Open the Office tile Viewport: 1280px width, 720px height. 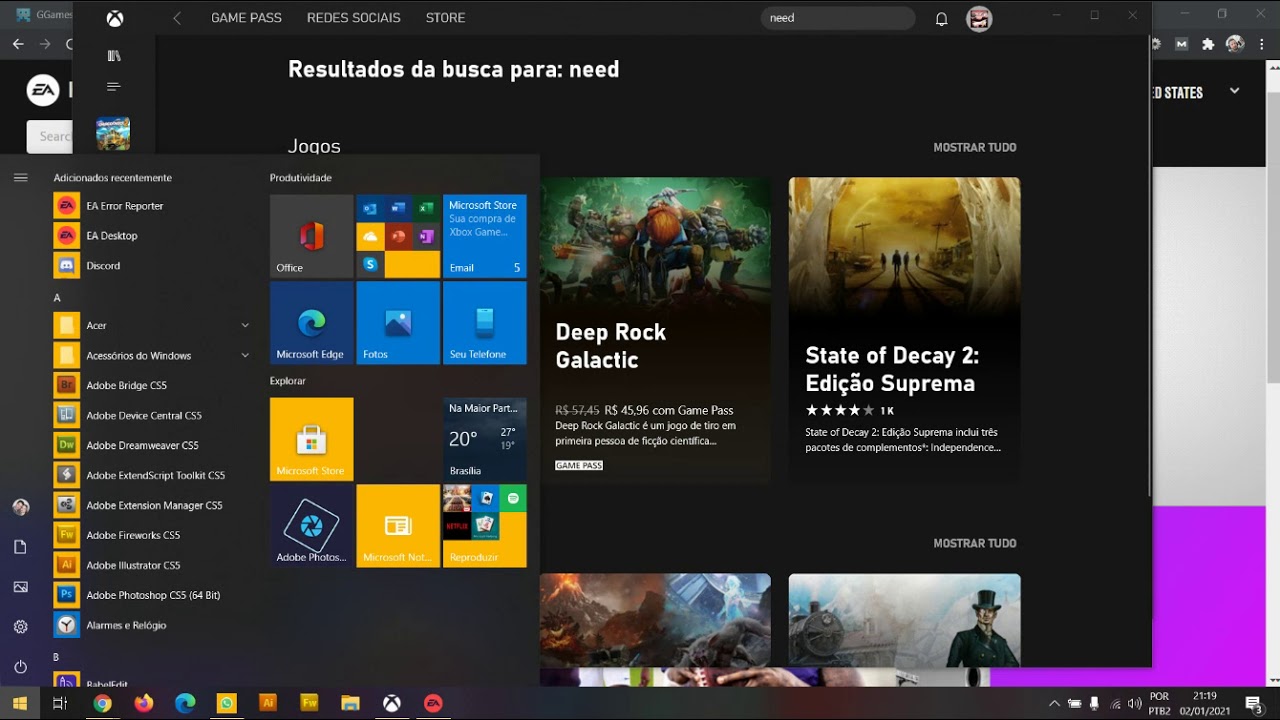click(311, 236)
